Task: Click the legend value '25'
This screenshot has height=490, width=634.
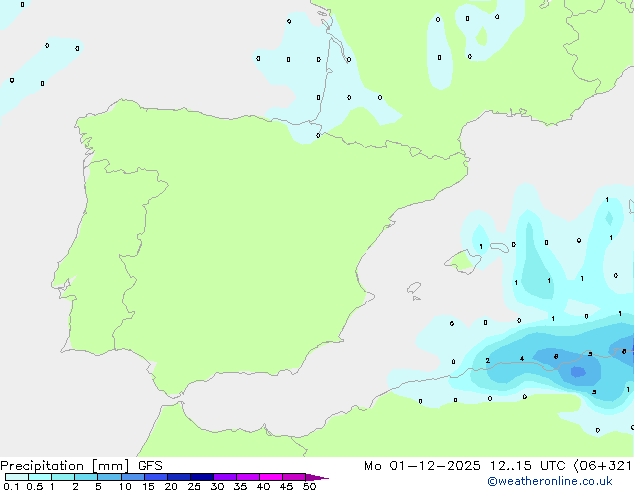Action: [x=194, y=486]
